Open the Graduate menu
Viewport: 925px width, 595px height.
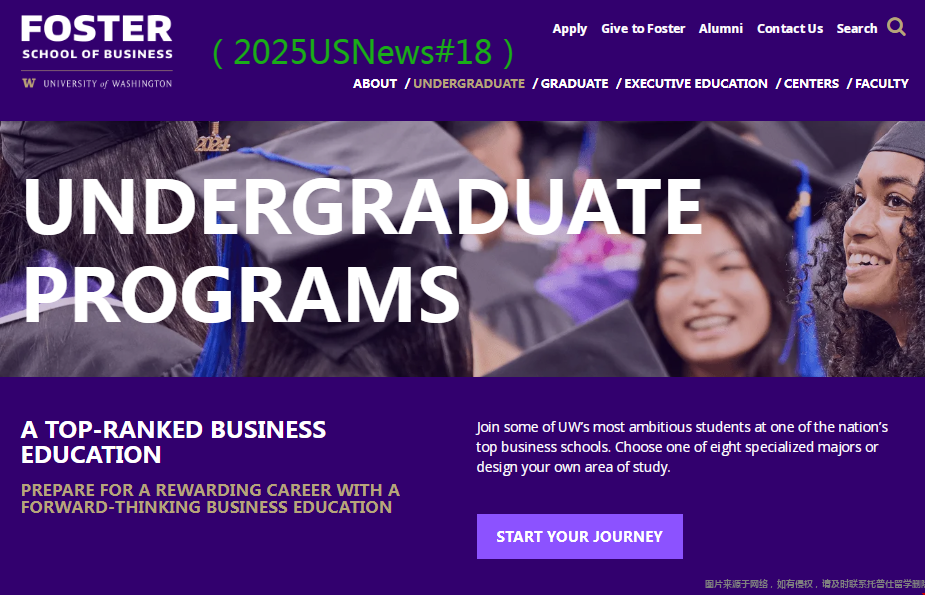click(574, 84)
